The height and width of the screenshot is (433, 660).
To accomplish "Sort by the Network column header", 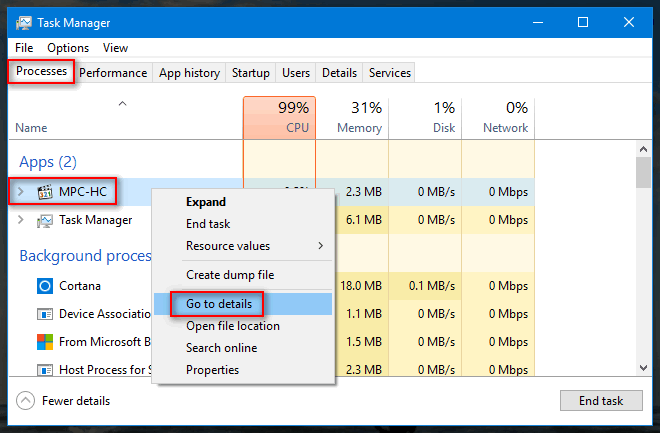I will pyautogui.click(x=498, y=118).
